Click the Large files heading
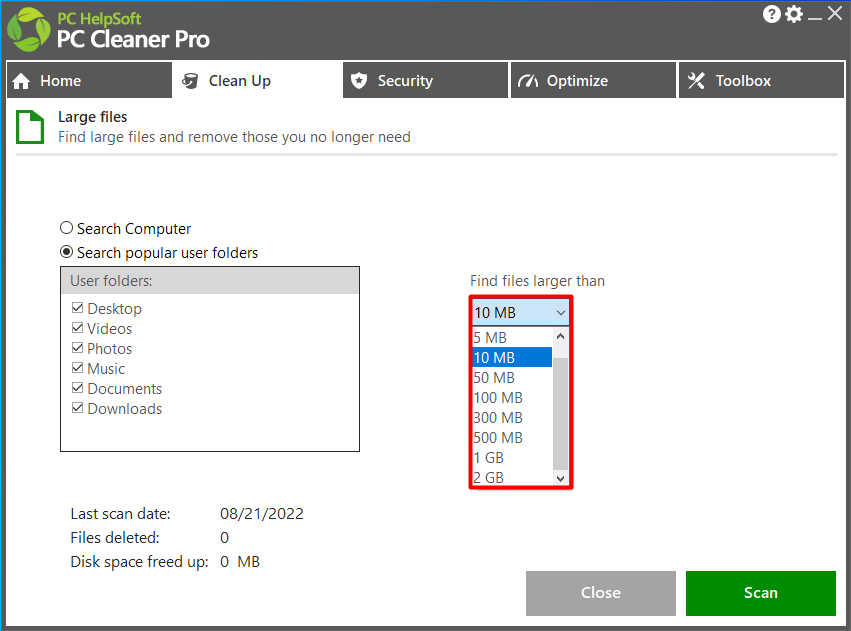The height and width of the screenshot is (631, 851). [92, 117]
